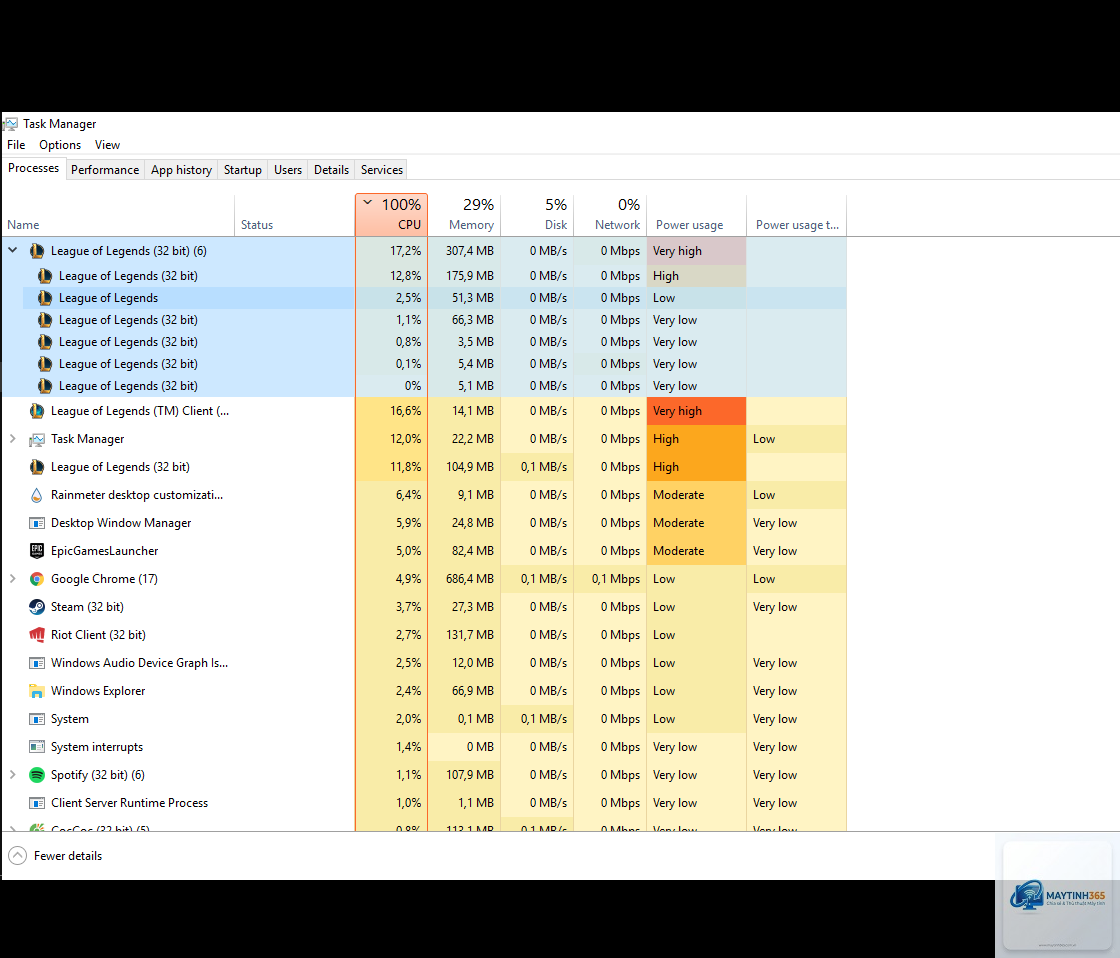
Task: Switch to the App history tab
Action: [x=181, y=170]
